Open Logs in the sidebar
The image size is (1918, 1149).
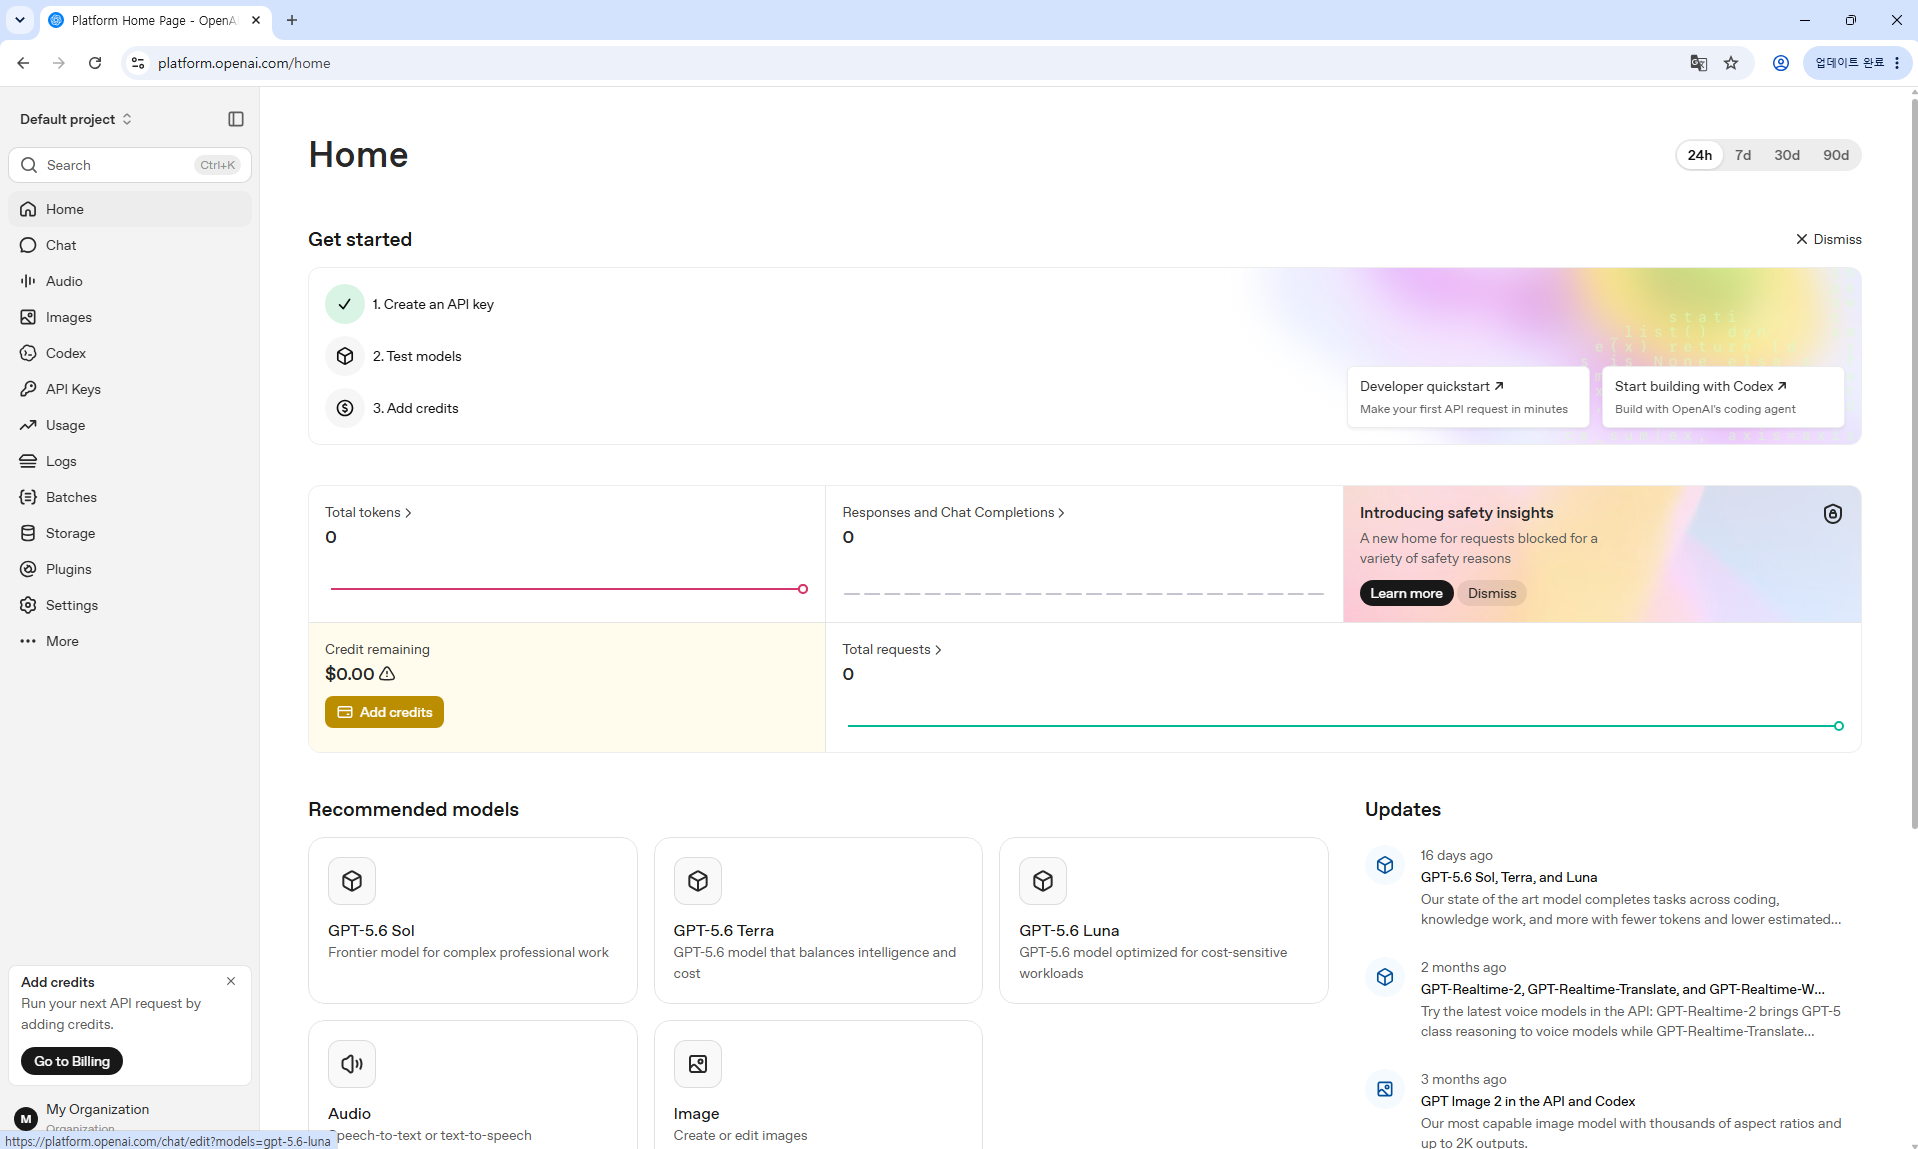130,461
